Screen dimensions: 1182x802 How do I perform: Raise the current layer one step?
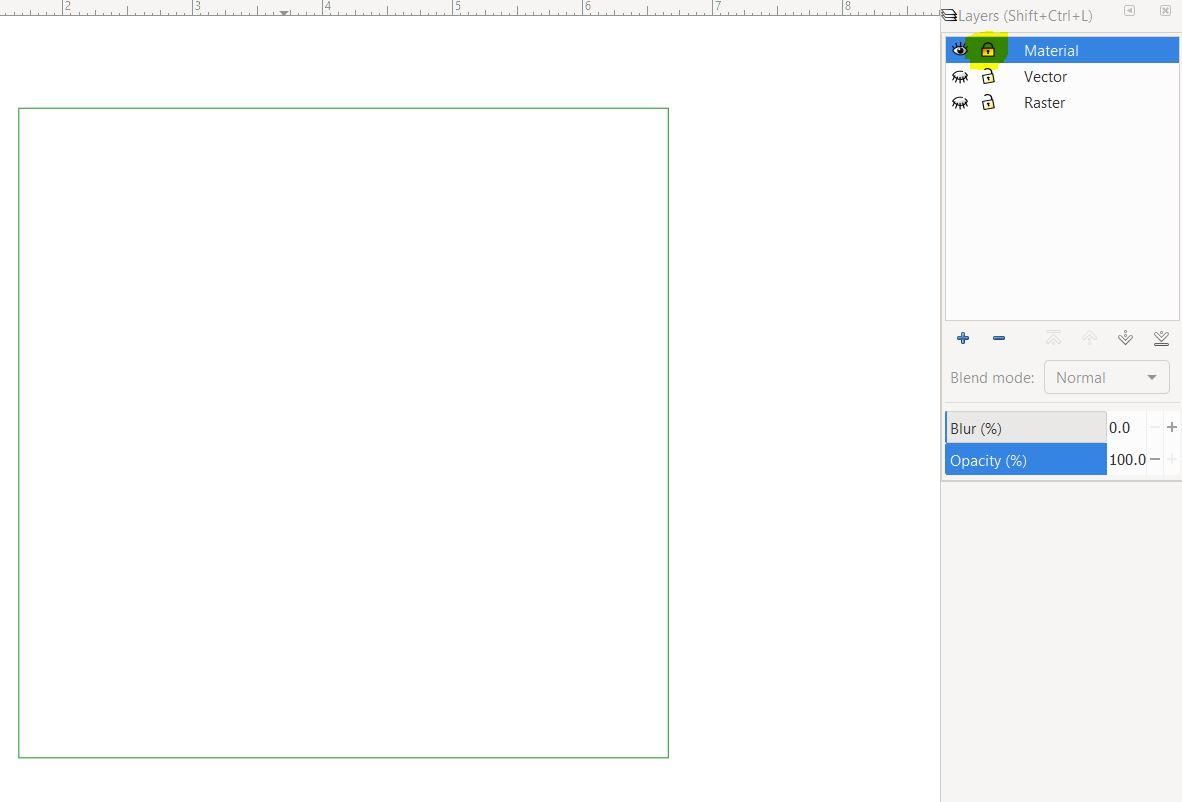point(1089,338)
